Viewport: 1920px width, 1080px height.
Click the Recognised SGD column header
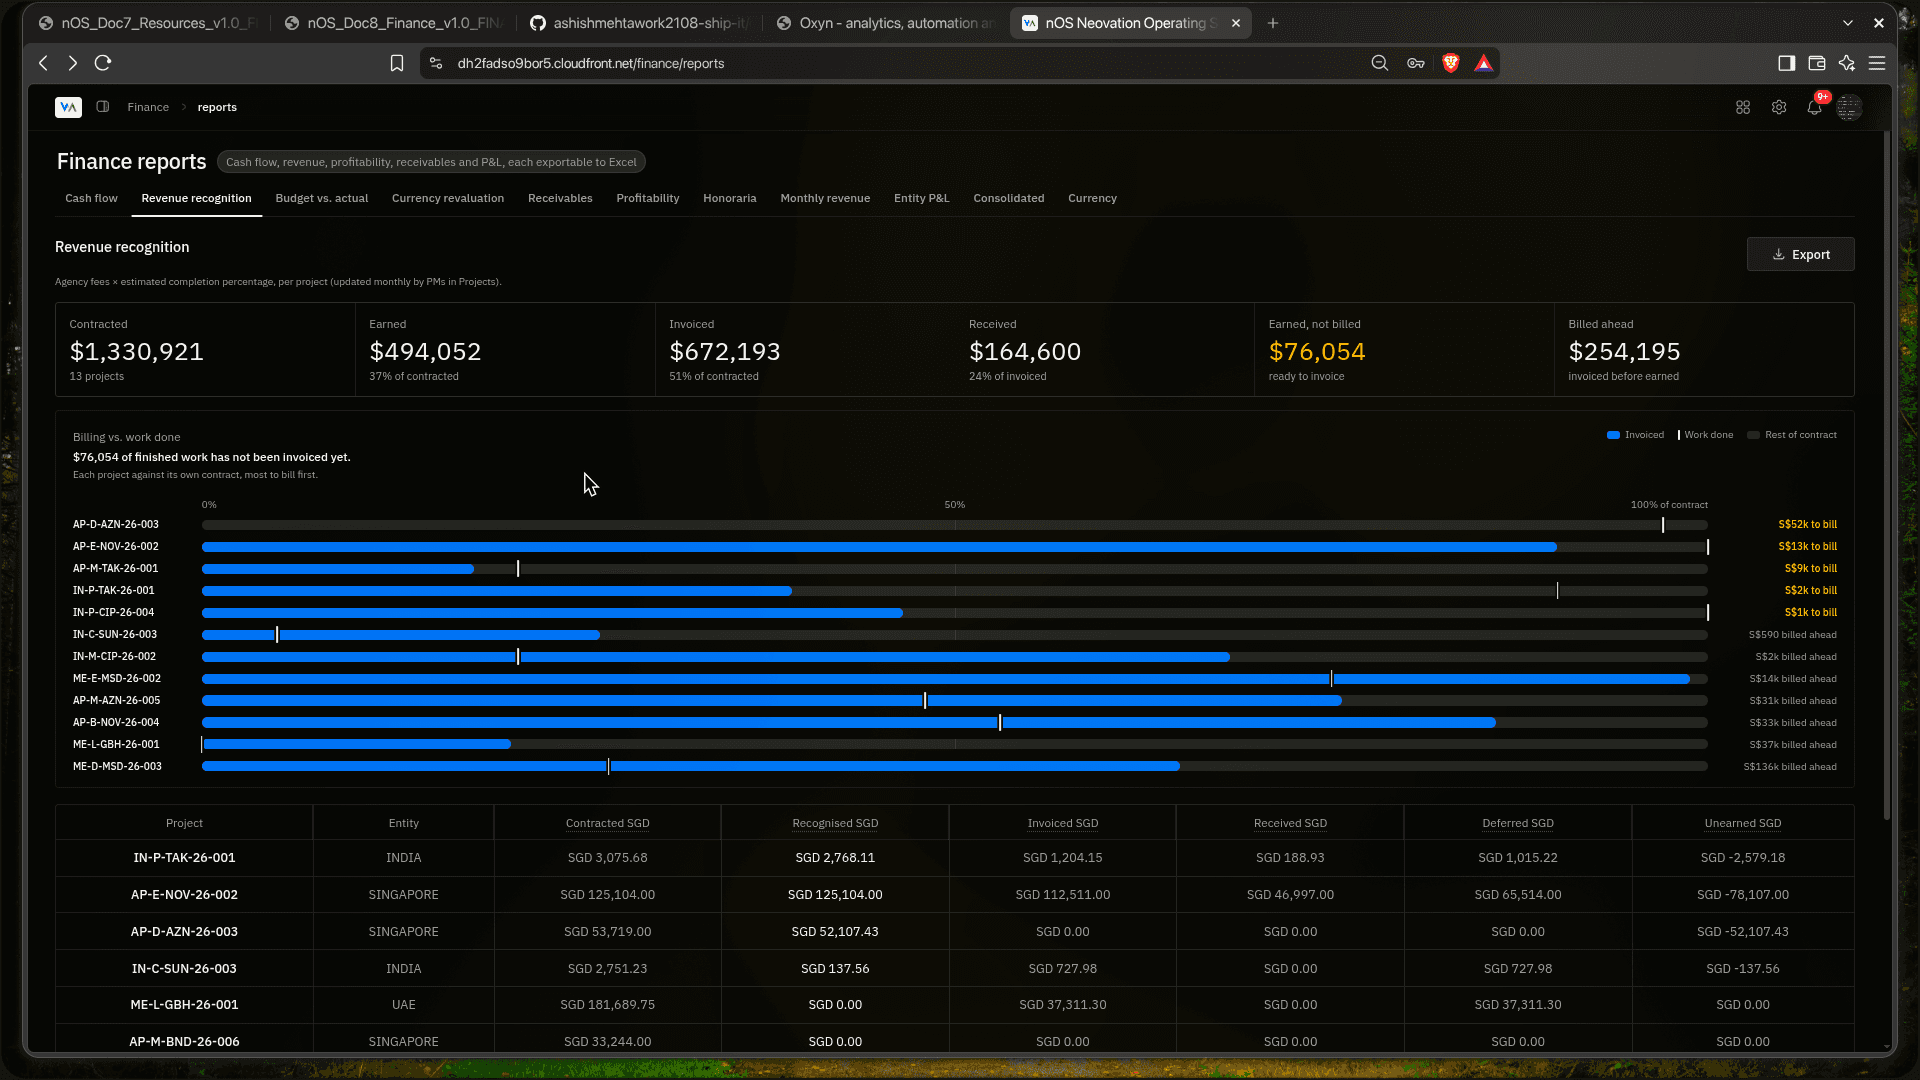pyautogui.click(x=835, y=823)
